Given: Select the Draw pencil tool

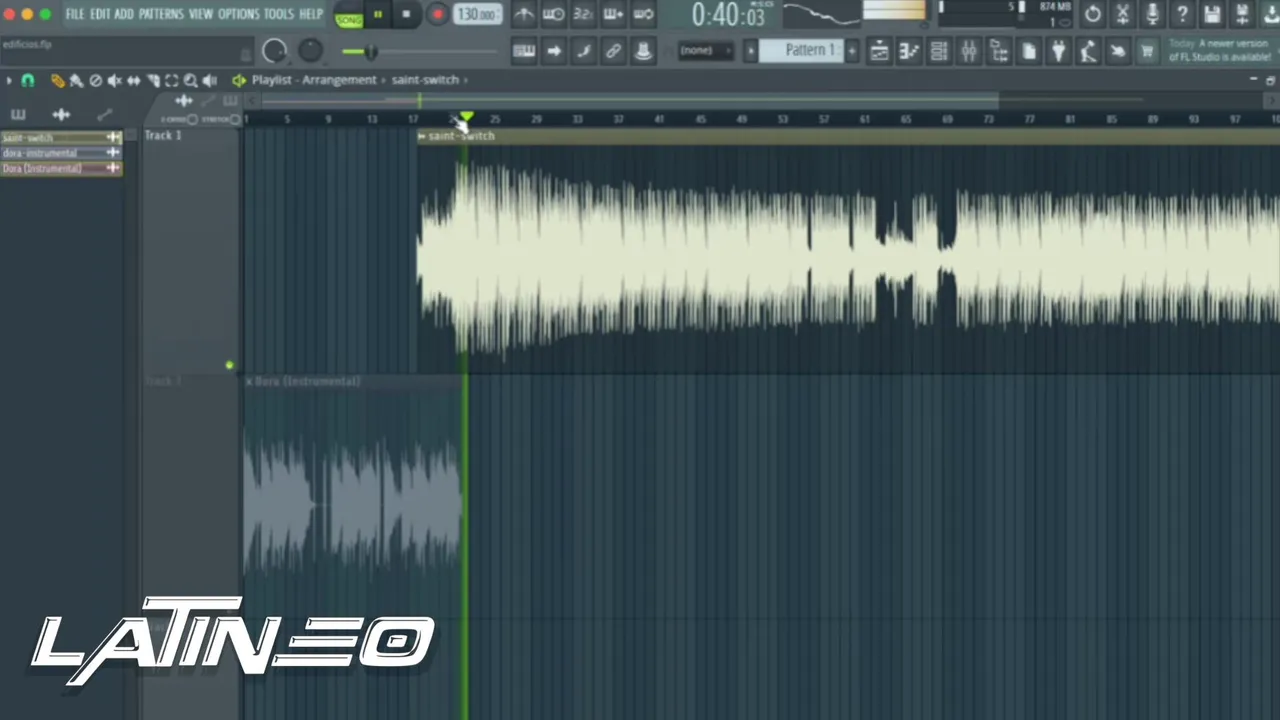Looking at the screenshot, I should (57, 80).
